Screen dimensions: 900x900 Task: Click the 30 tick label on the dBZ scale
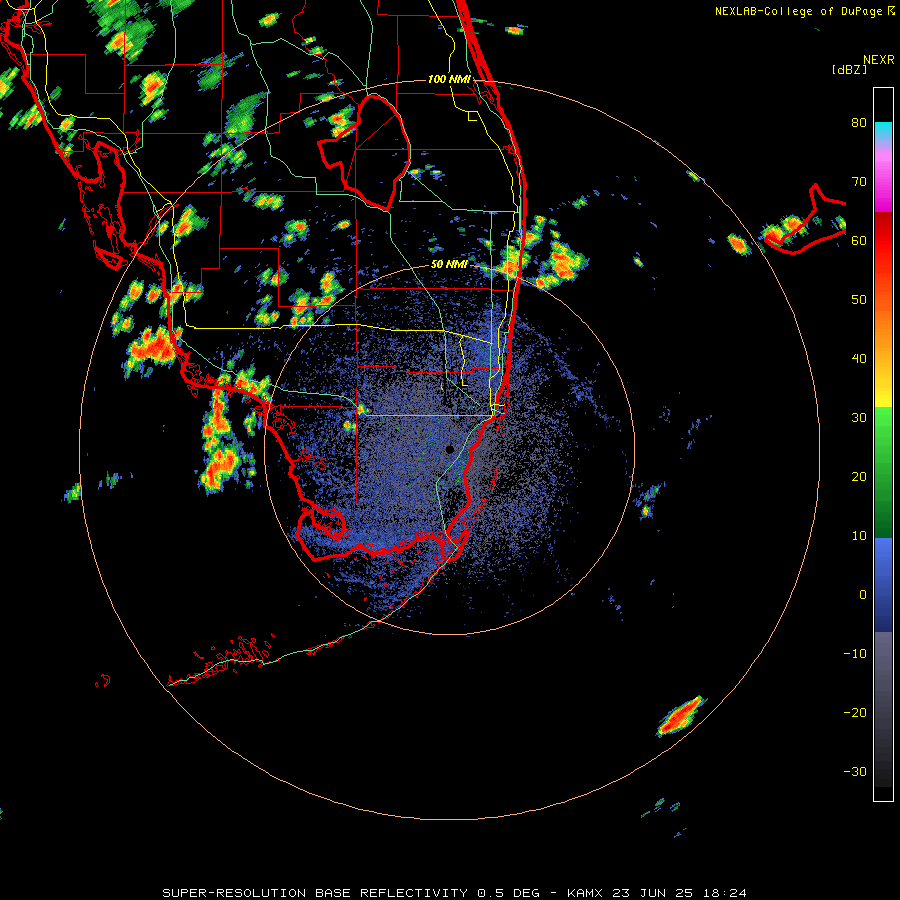pyautogui.click(x=859, y=418)
